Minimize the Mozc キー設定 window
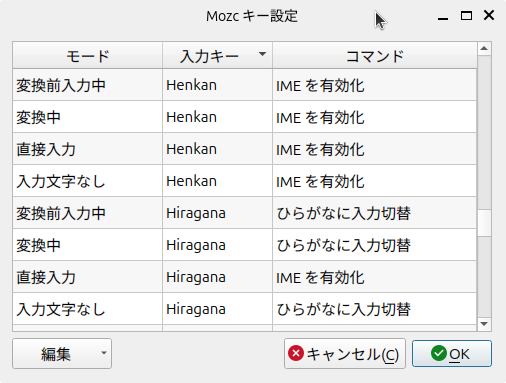Viewport: 506px width, 383px height. coord(443,16)
